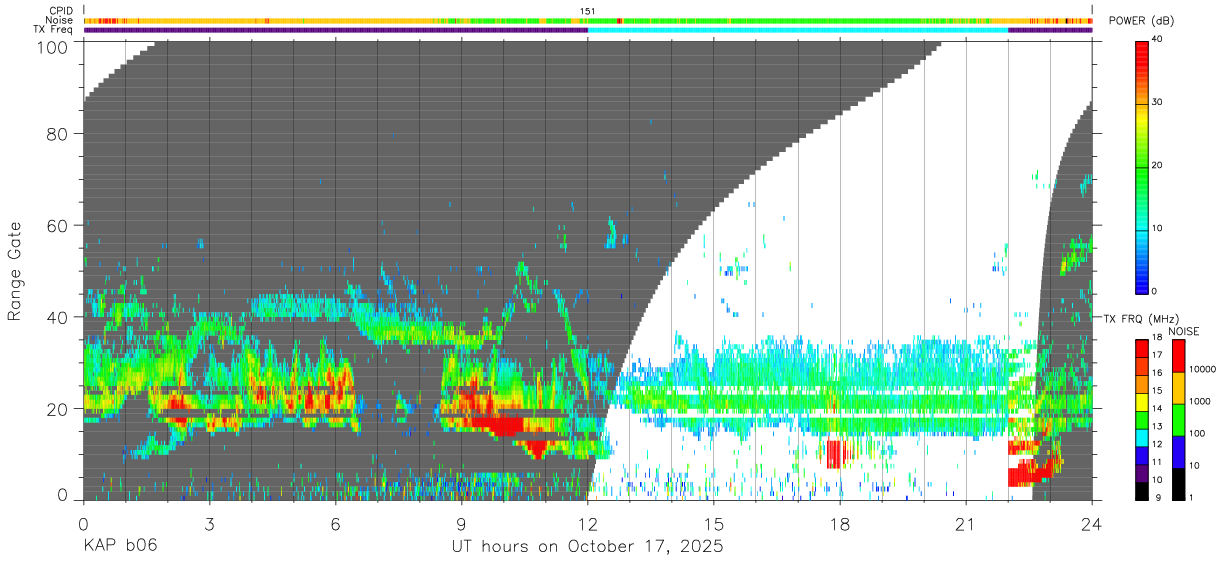Screen dimensions: 1228x567
Task: Click the 24 tick on the UT hours axis
Action: tap(1091, 524)
